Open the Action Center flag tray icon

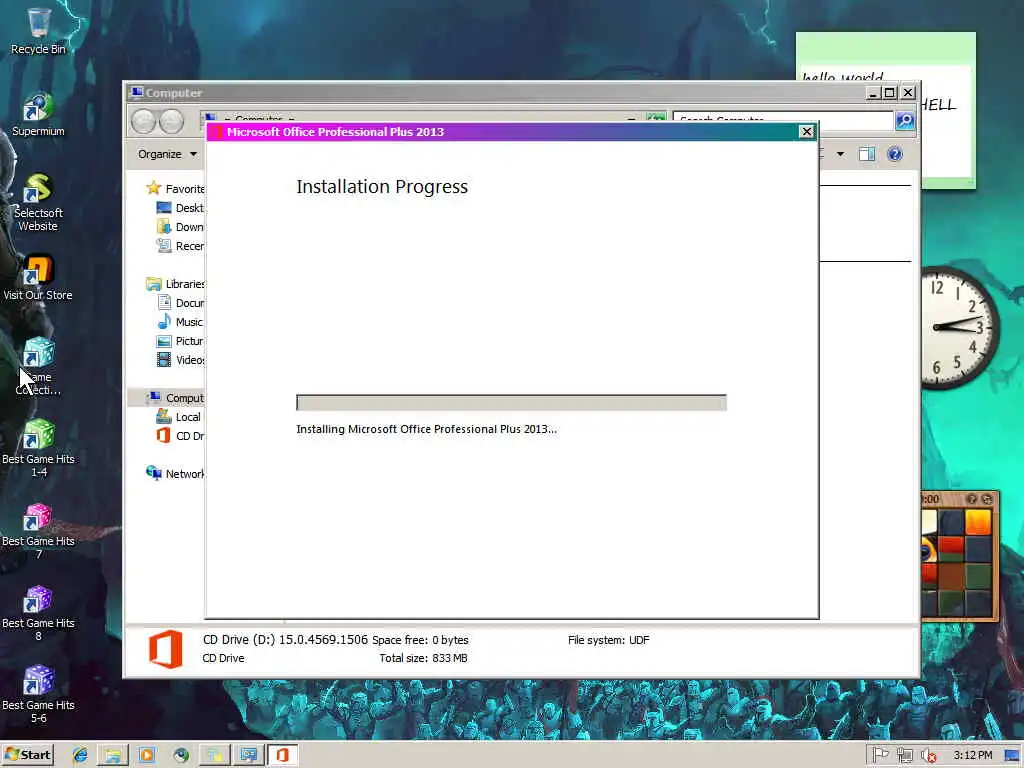tap(880, 755)
